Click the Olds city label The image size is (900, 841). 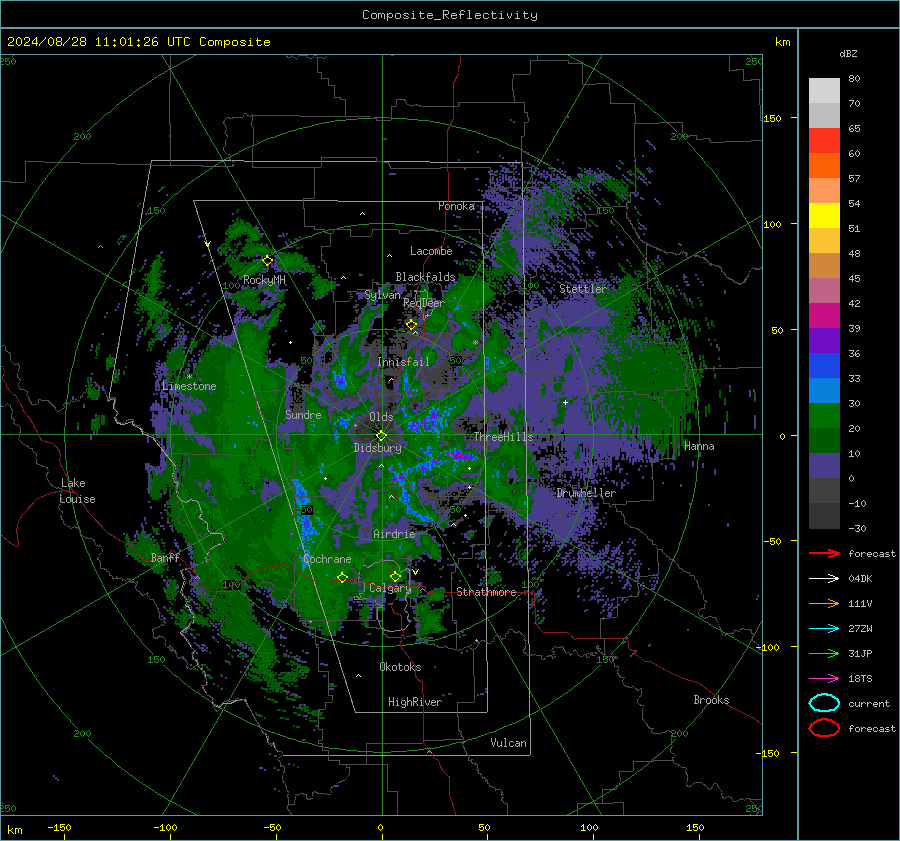pos(381,417)
